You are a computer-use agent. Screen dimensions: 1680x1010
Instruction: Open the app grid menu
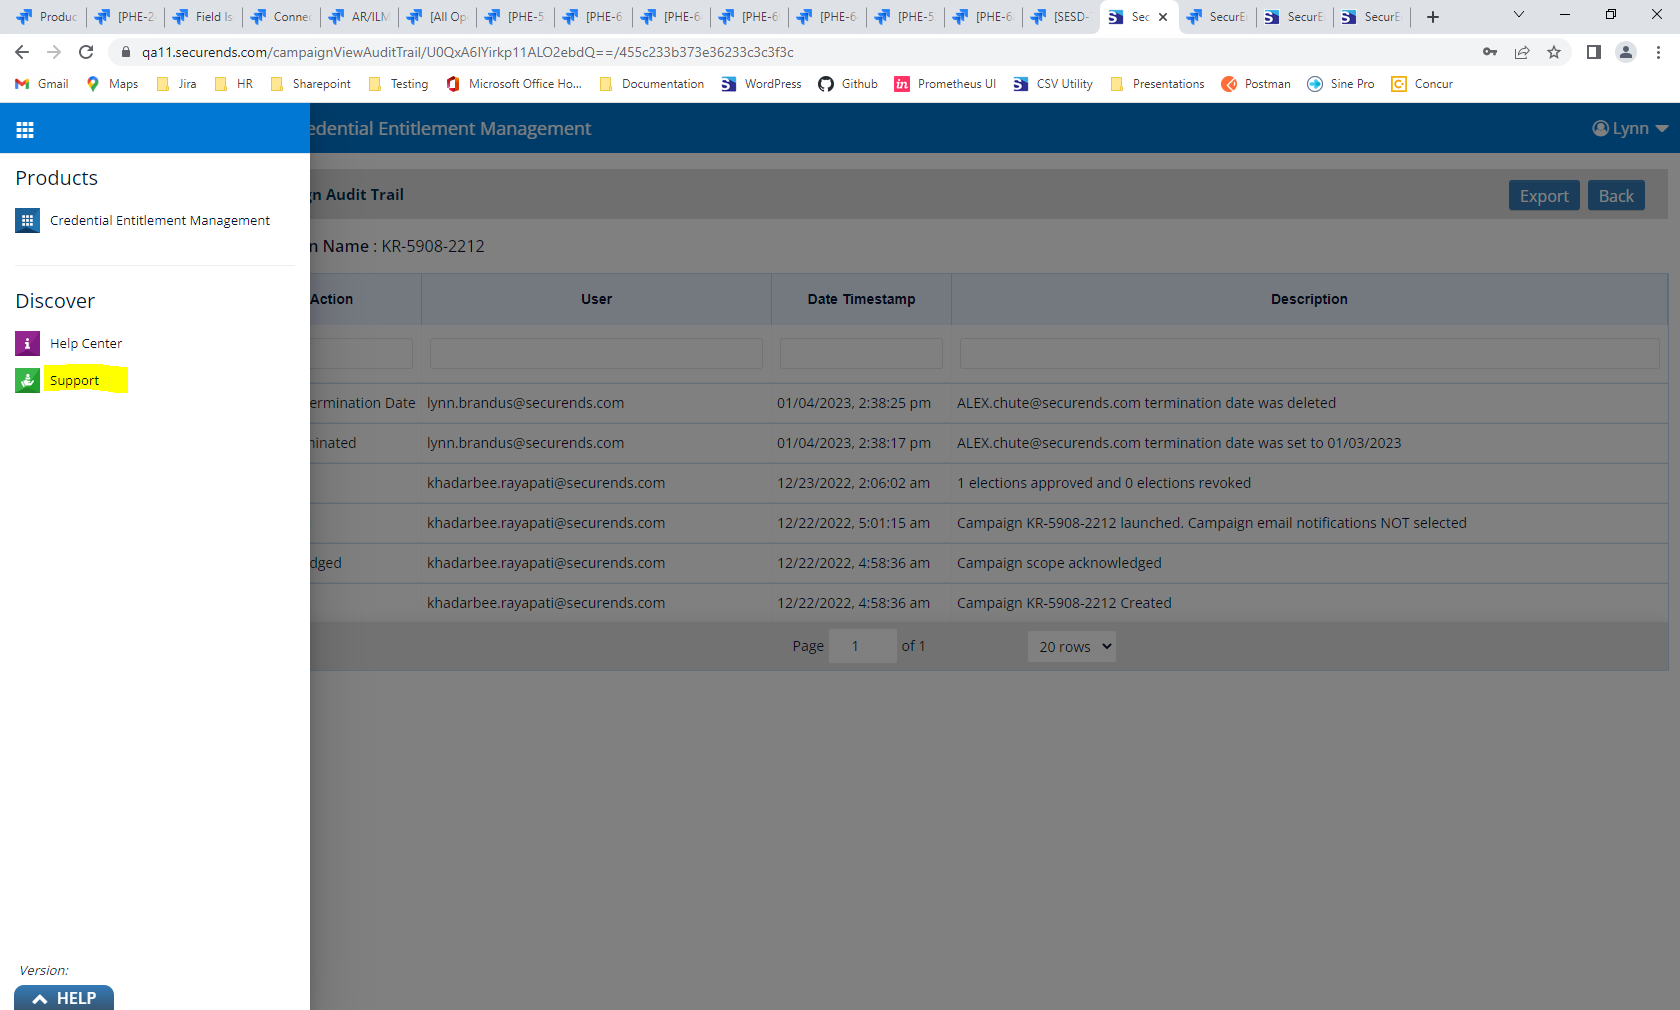(x=25, y=128)
